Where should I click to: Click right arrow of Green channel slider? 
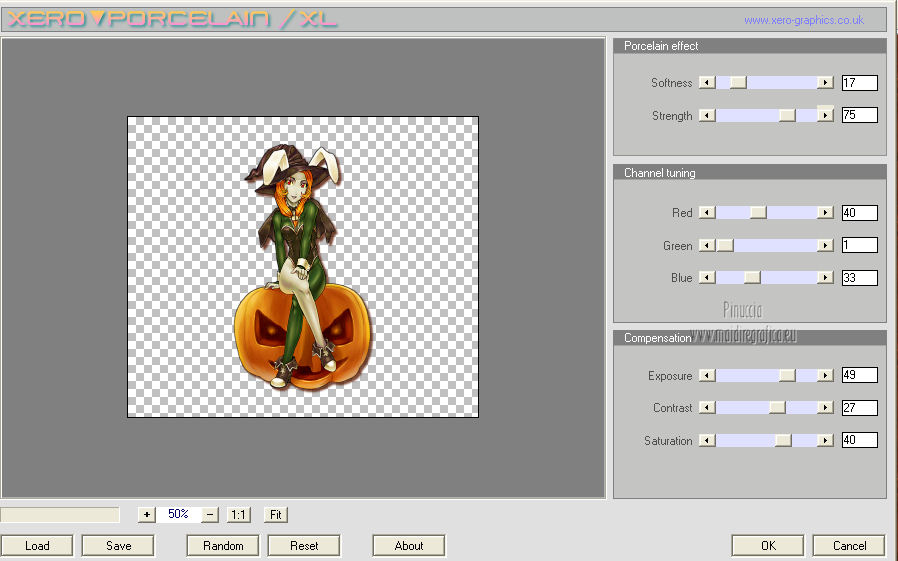coord(825,246)
